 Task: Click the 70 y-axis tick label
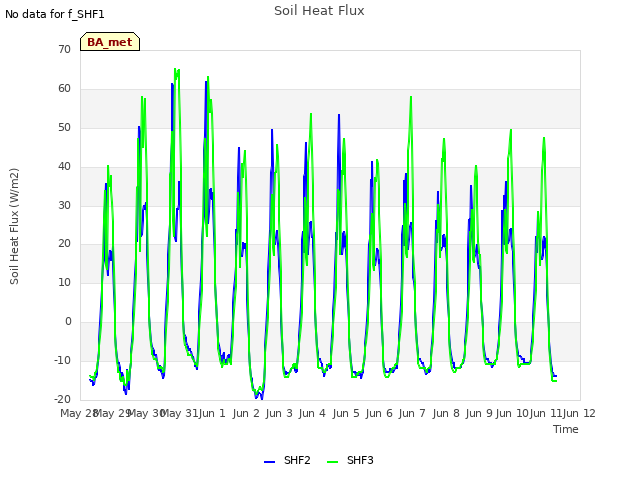(64, 49)
